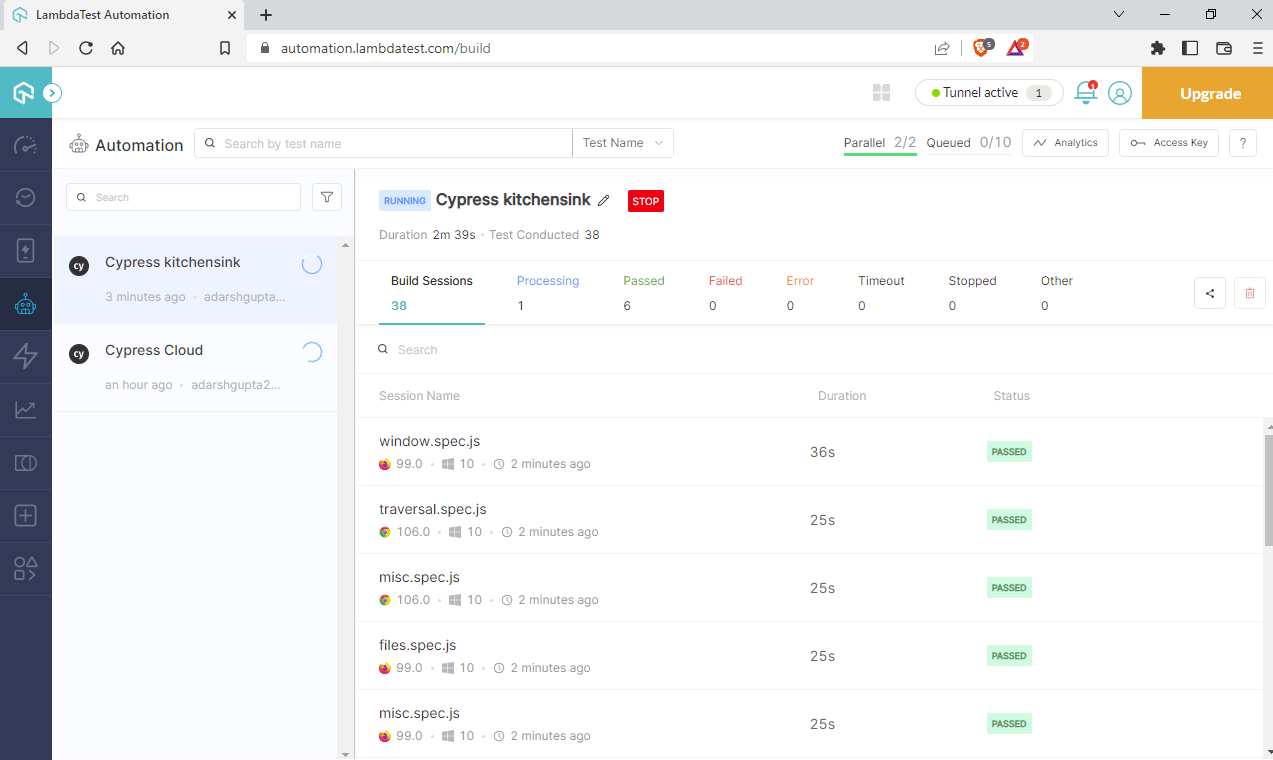Open the grid apps icon in header
This screenshot has height=760, width=1273.
(881, 93)
